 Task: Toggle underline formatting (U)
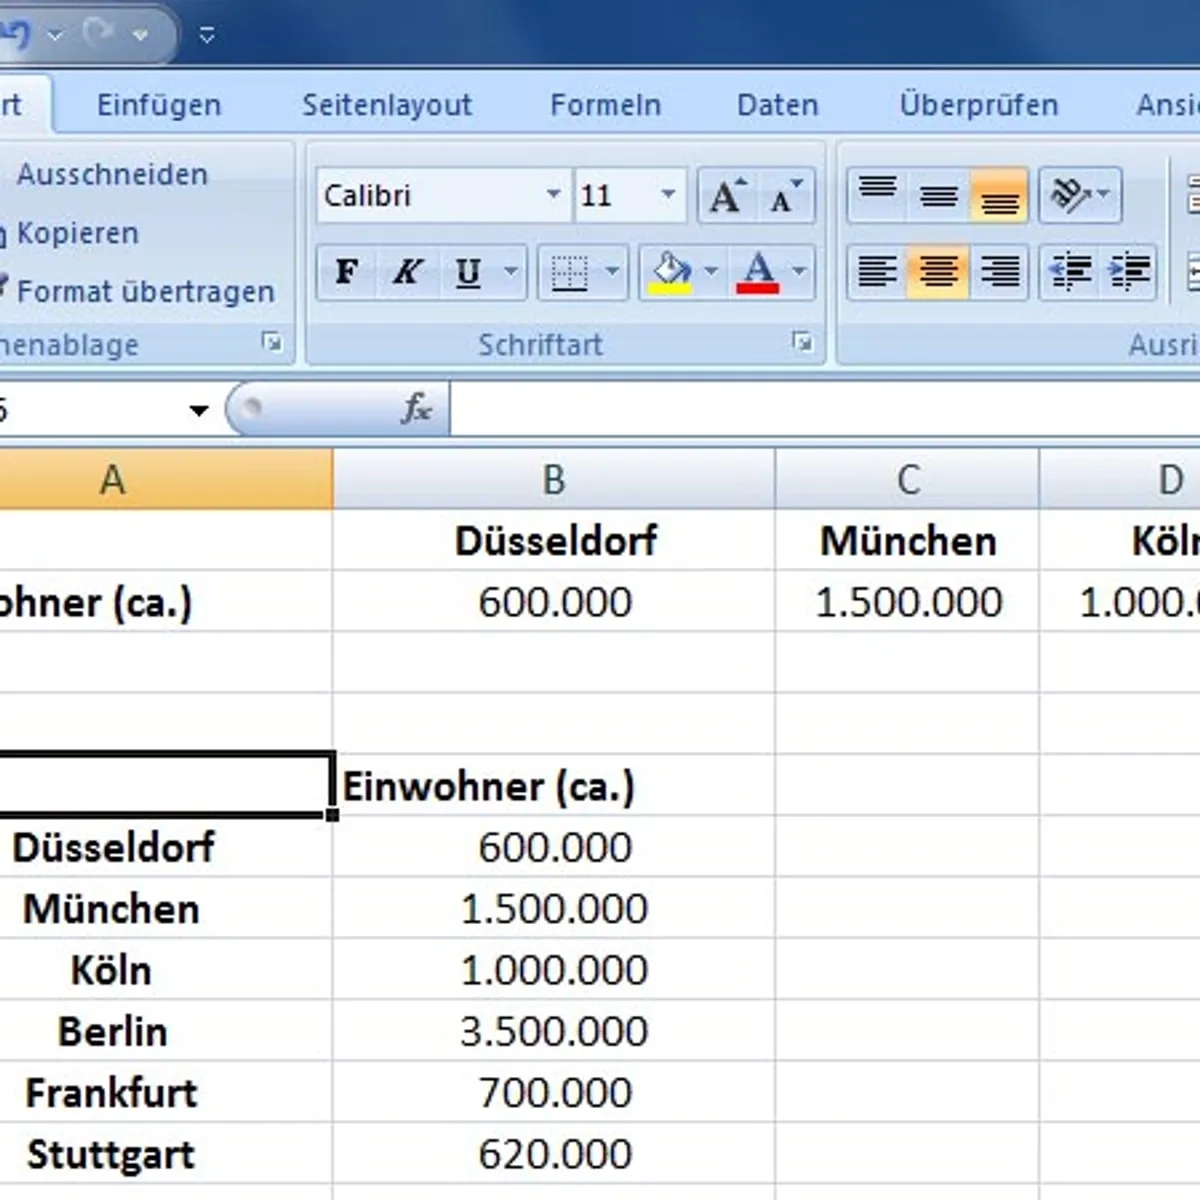click(x=467, y=272)
